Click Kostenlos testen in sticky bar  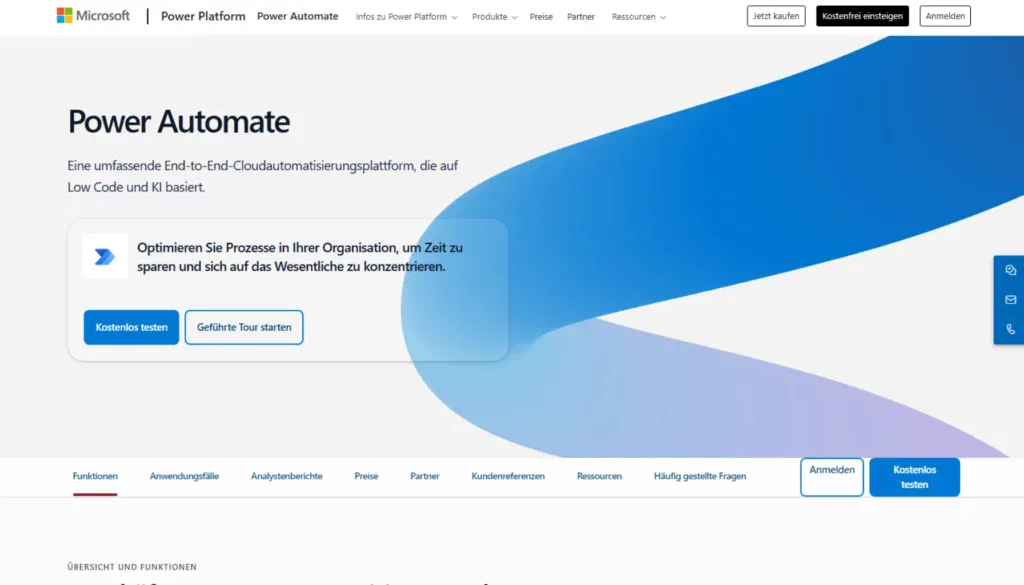pyautogui.click(x=914, y=477)
